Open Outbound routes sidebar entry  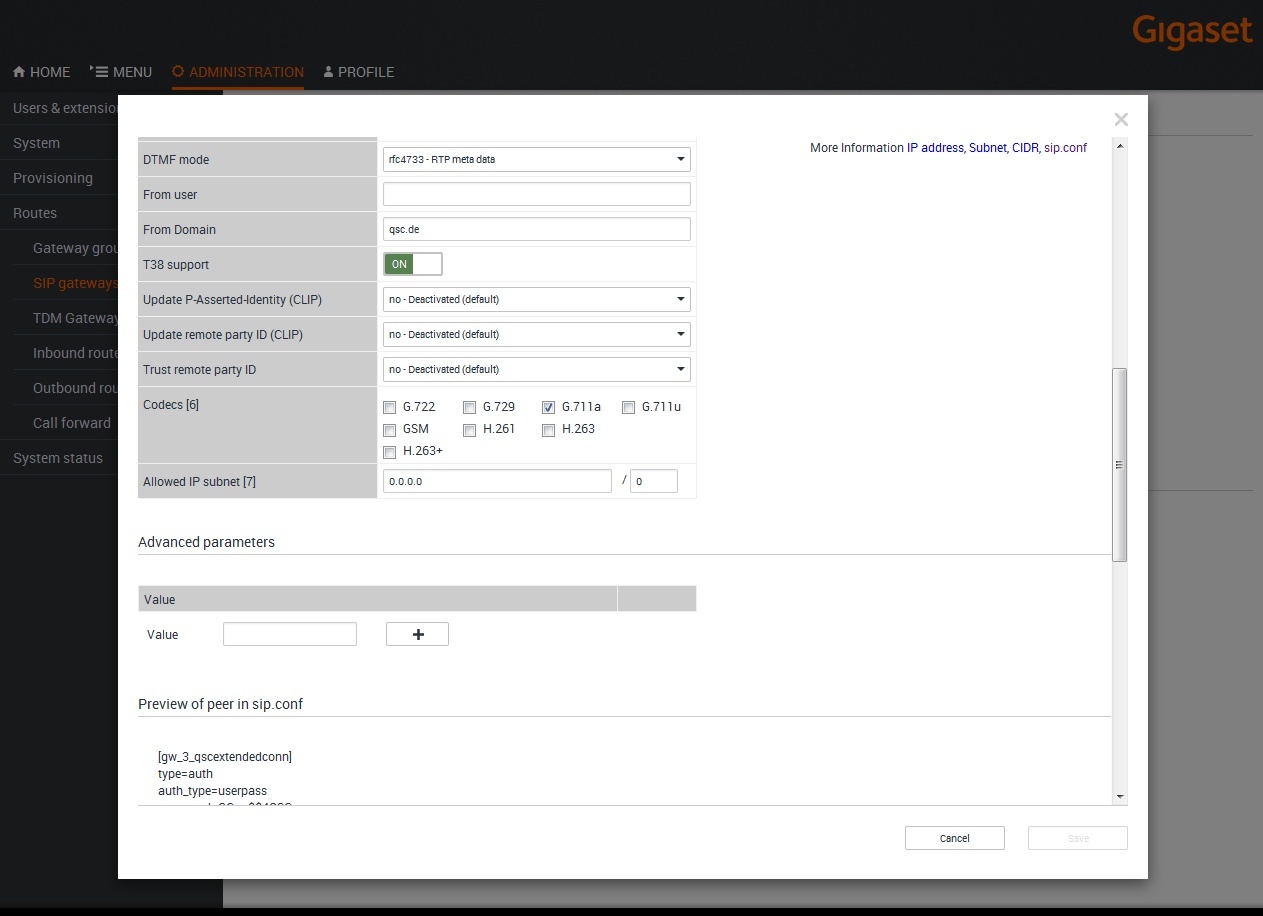(x=76, y=388)
